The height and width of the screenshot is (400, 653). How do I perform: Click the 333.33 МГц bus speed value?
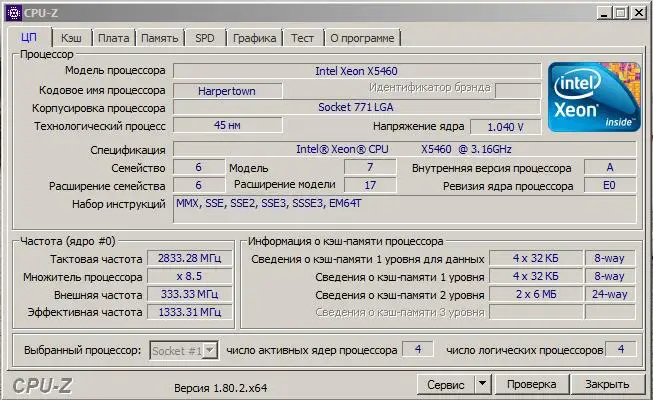click(x=189, y=294)
